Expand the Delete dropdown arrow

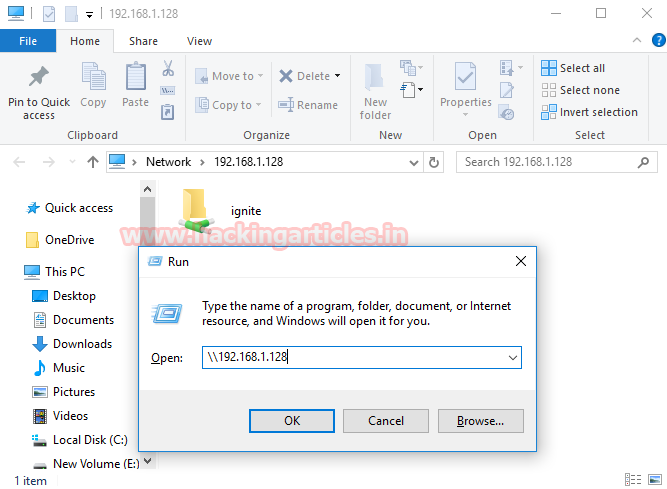[x=337, y=76]
